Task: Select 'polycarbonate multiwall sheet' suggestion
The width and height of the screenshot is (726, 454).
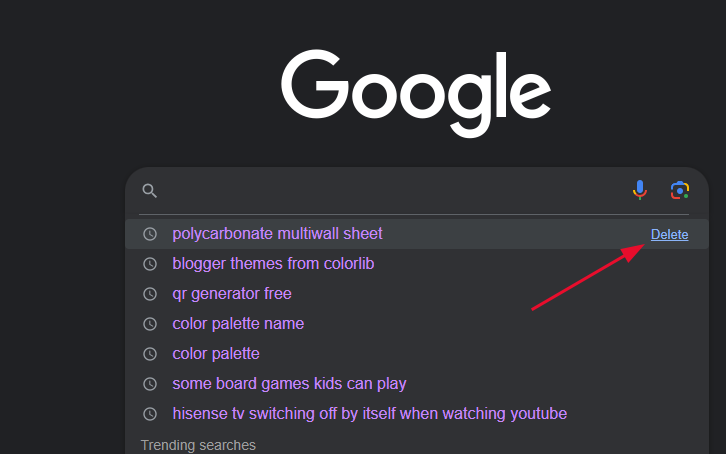Action: (x=277, y=234)
